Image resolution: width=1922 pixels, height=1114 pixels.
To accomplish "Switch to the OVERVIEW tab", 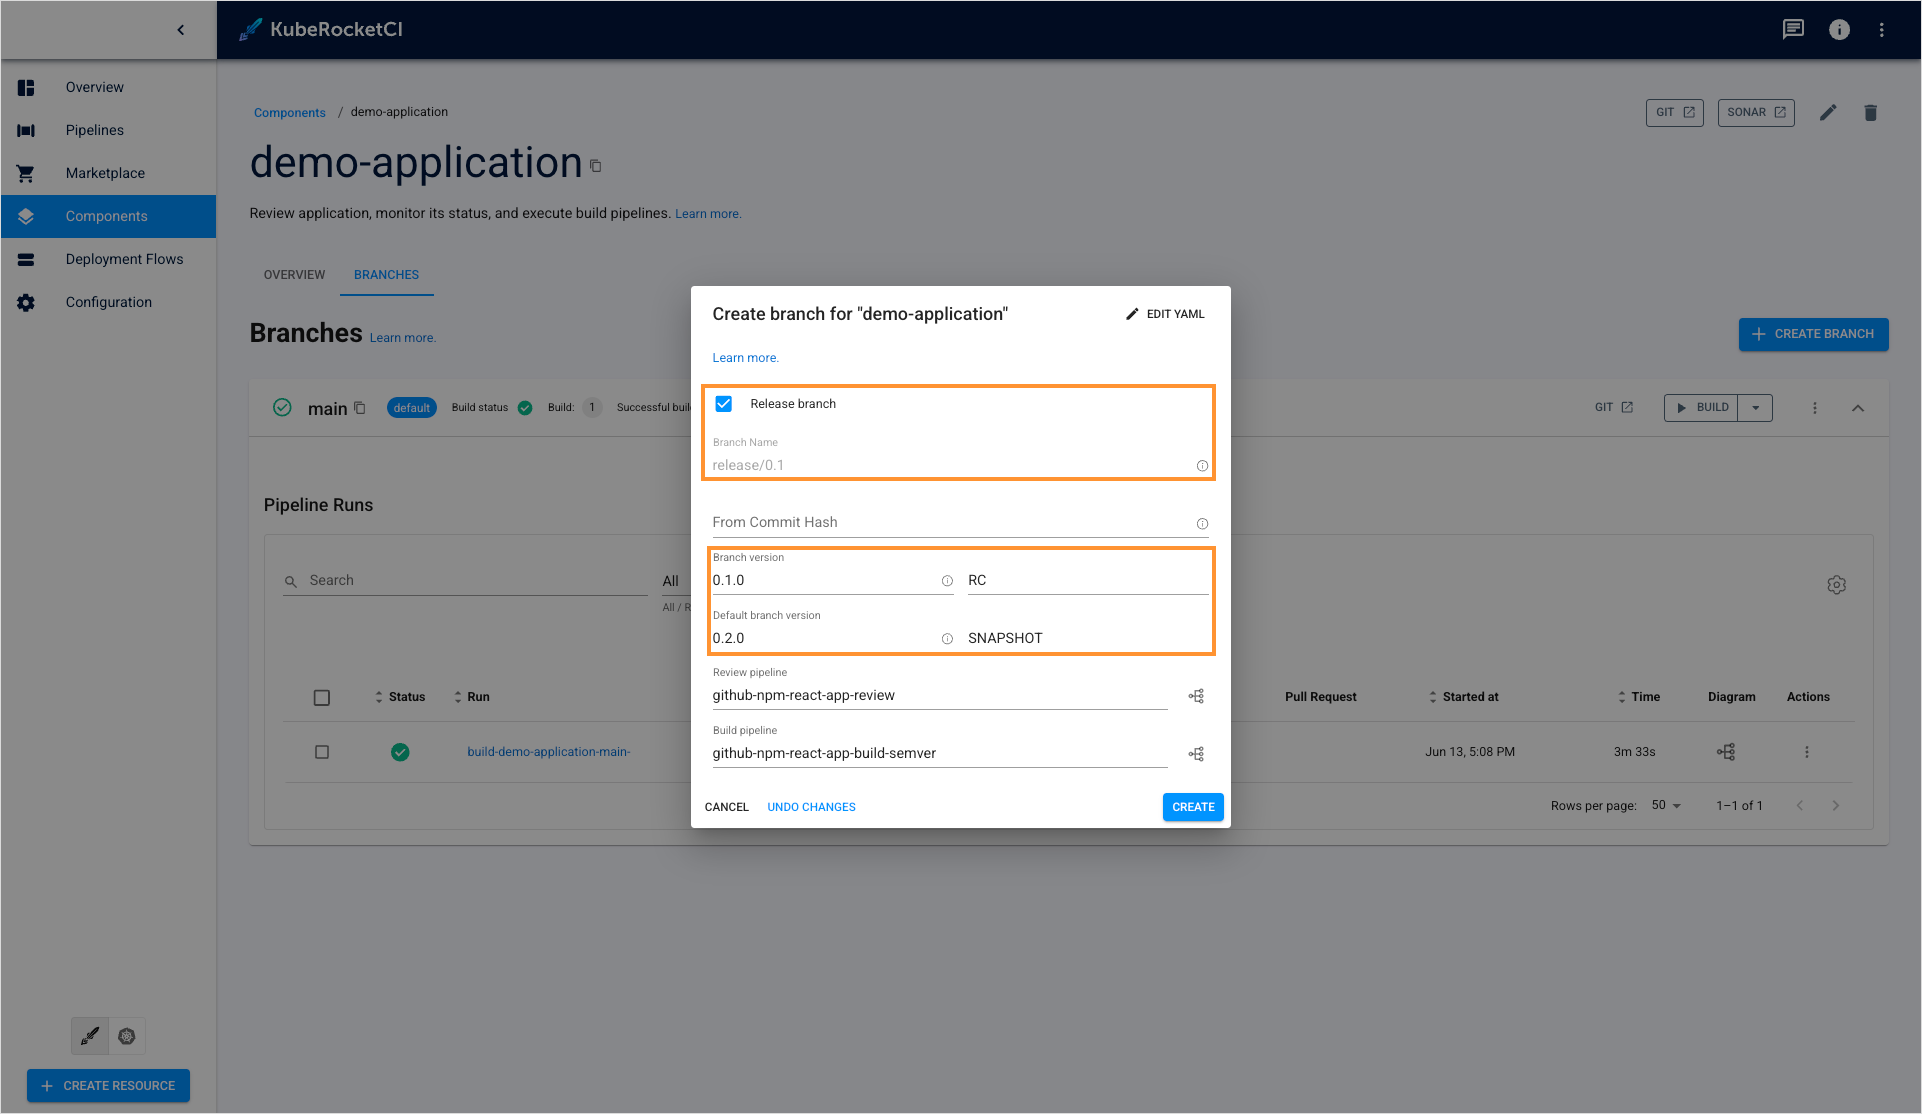I will [x=294, y=275].
